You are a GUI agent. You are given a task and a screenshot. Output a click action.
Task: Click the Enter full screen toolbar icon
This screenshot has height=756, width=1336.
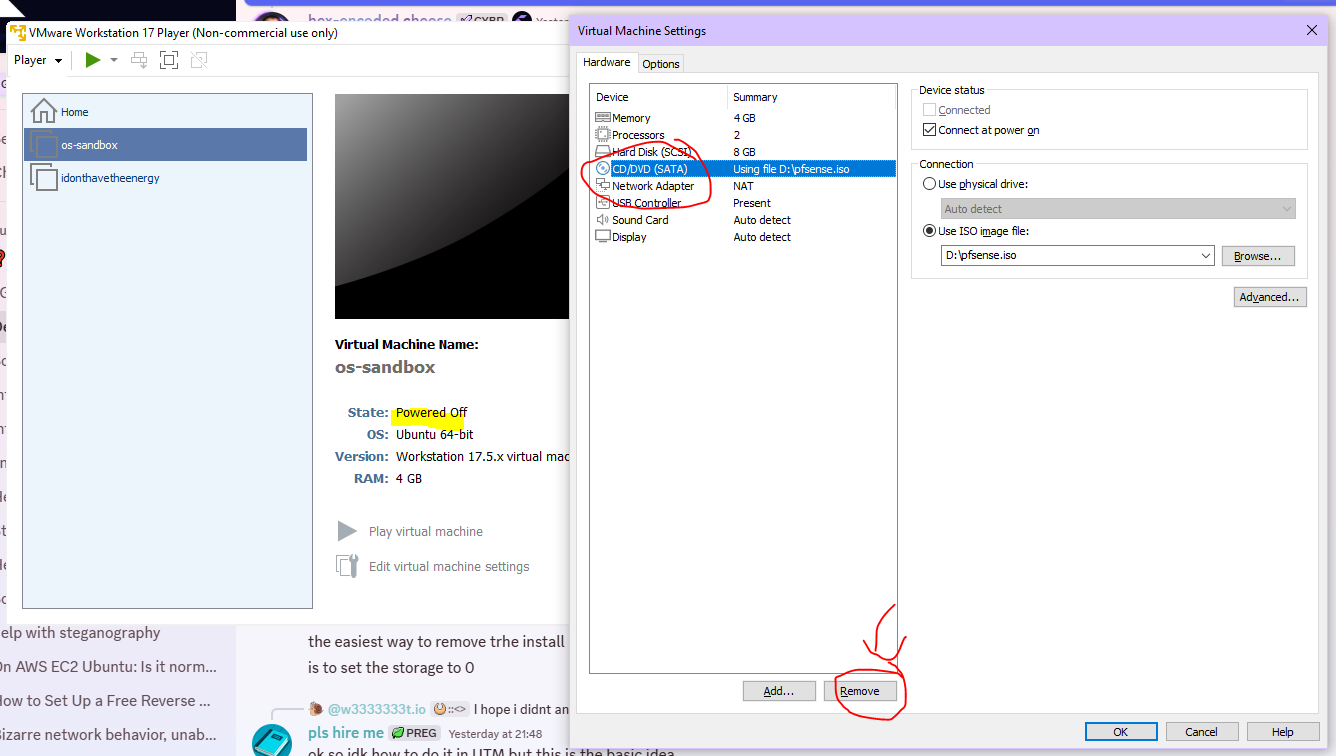[x=169, y=60]
